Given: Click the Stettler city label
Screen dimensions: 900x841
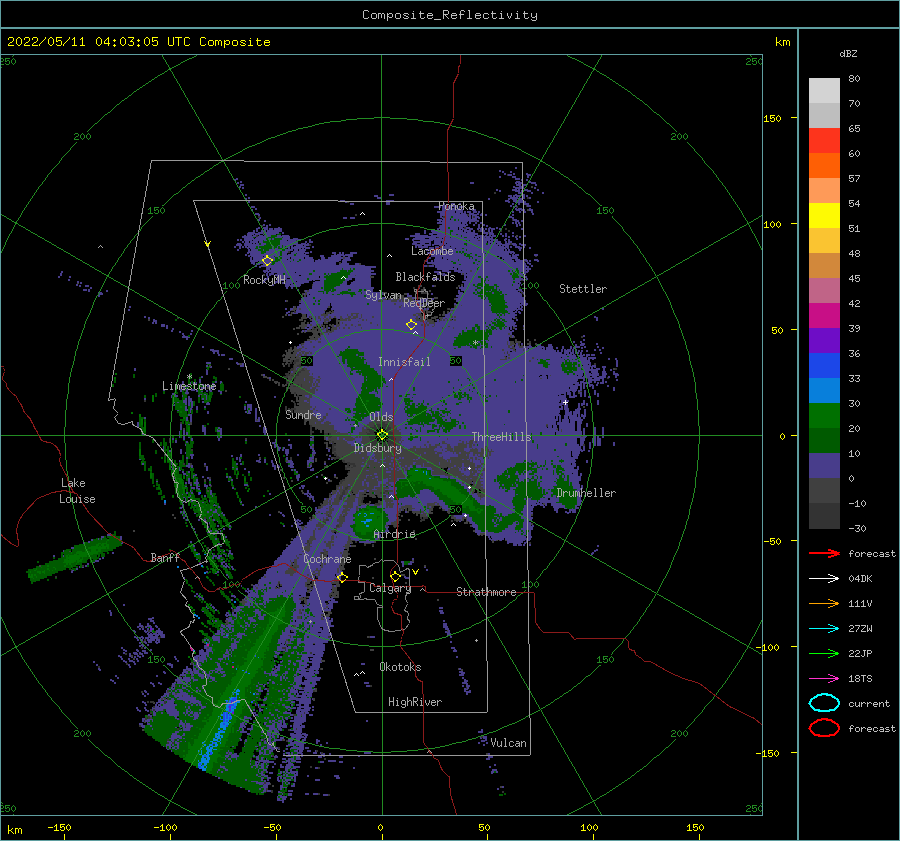Looking at the screenshot, I should [583, 289].
